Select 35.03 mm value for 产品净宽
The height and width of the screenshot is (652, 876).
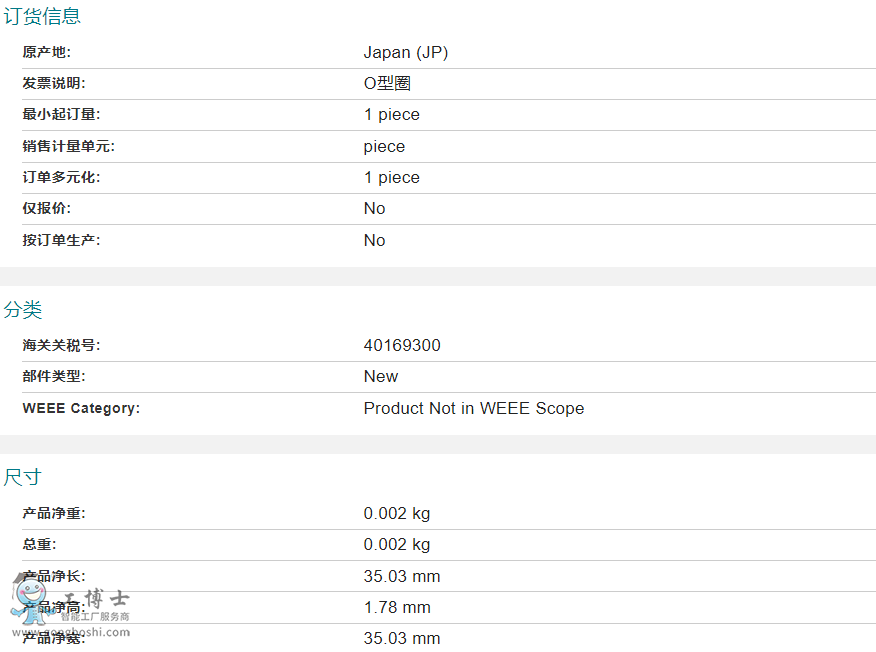[402, 639]
